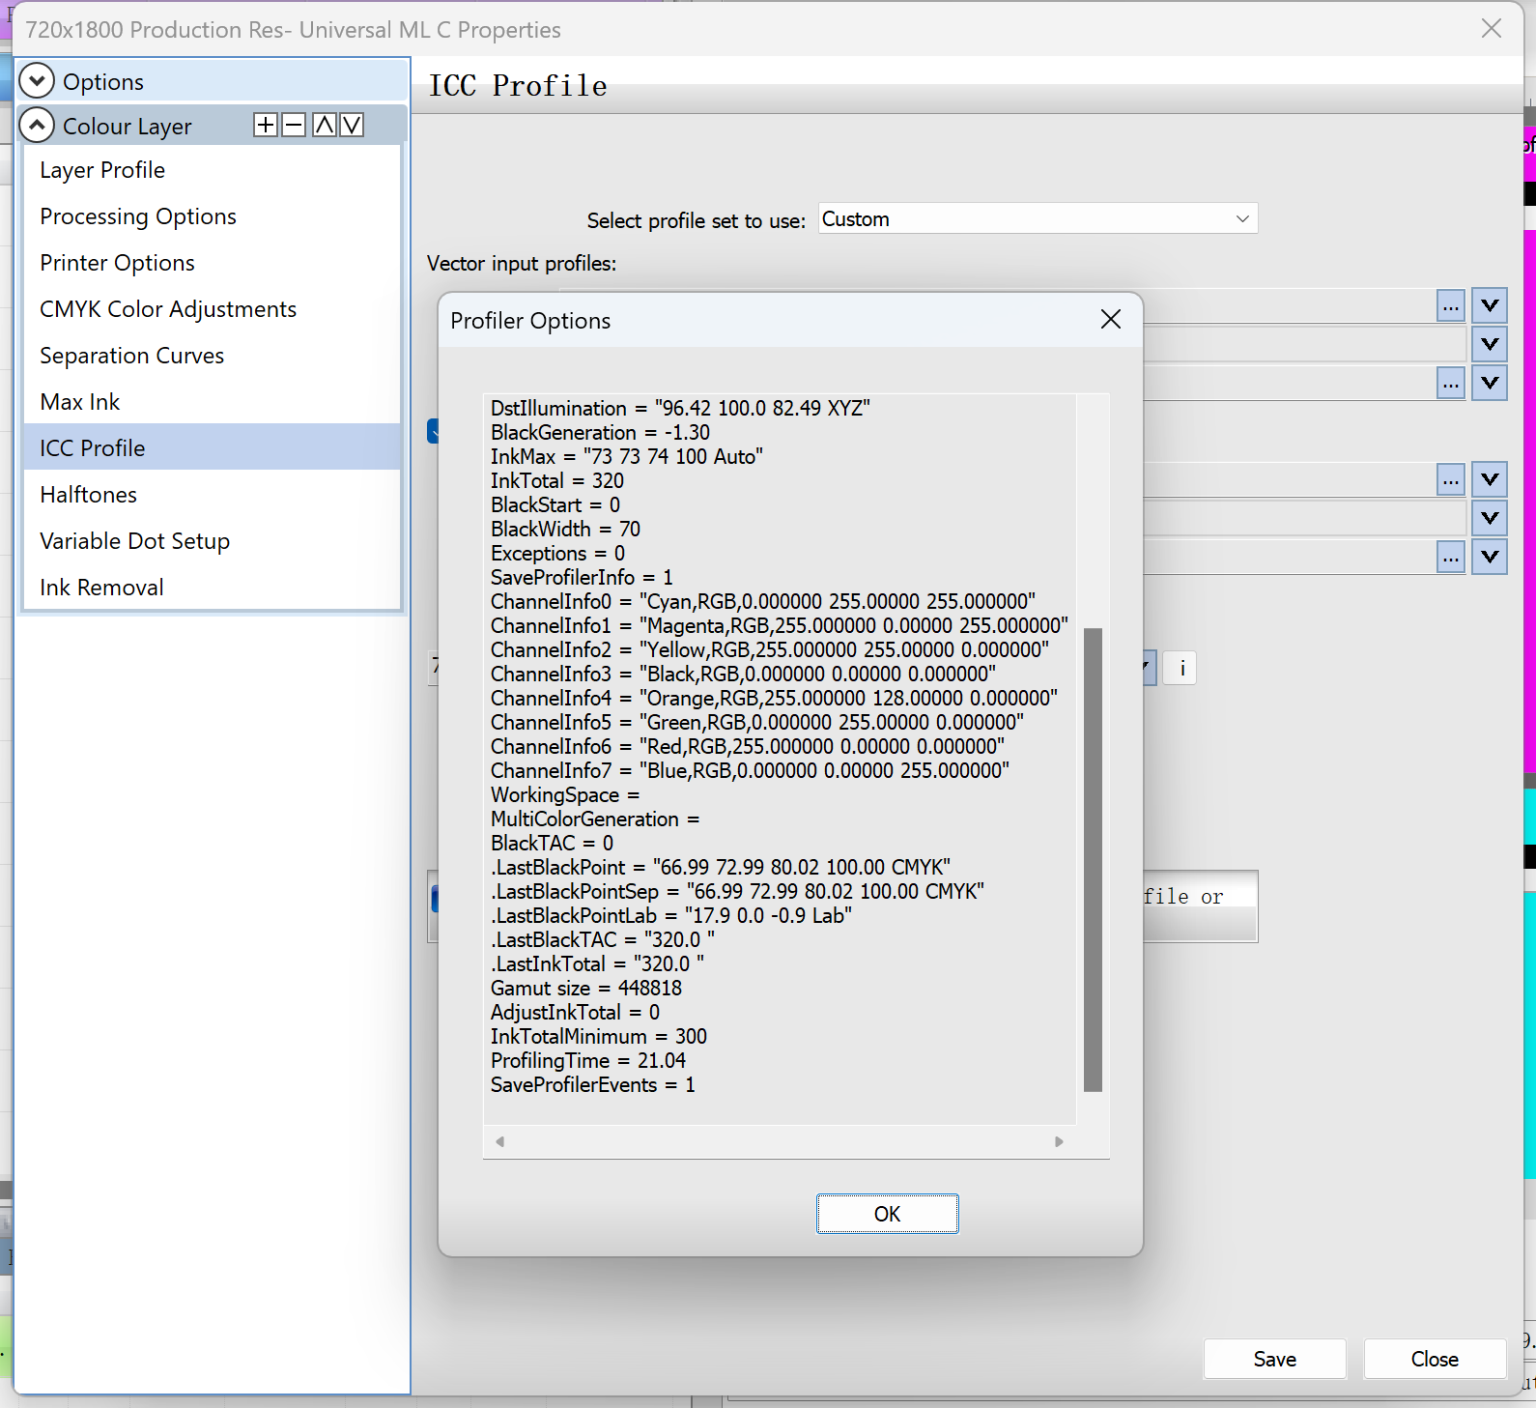This screenshot has height=1408, width=1536.
Task: Collapse the Colour Layer section
Action: coord(37,126)
